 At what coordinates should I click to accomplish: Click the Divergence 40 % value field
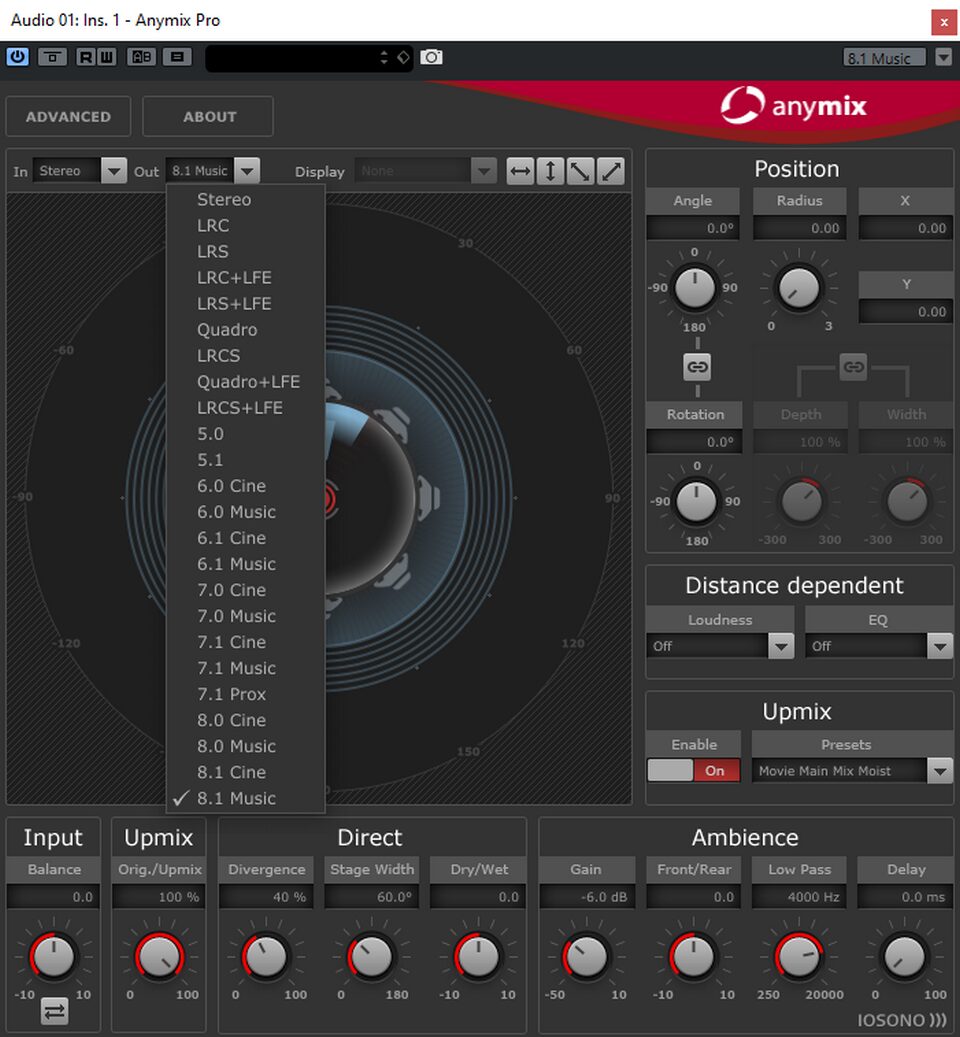tap(266, 897)
